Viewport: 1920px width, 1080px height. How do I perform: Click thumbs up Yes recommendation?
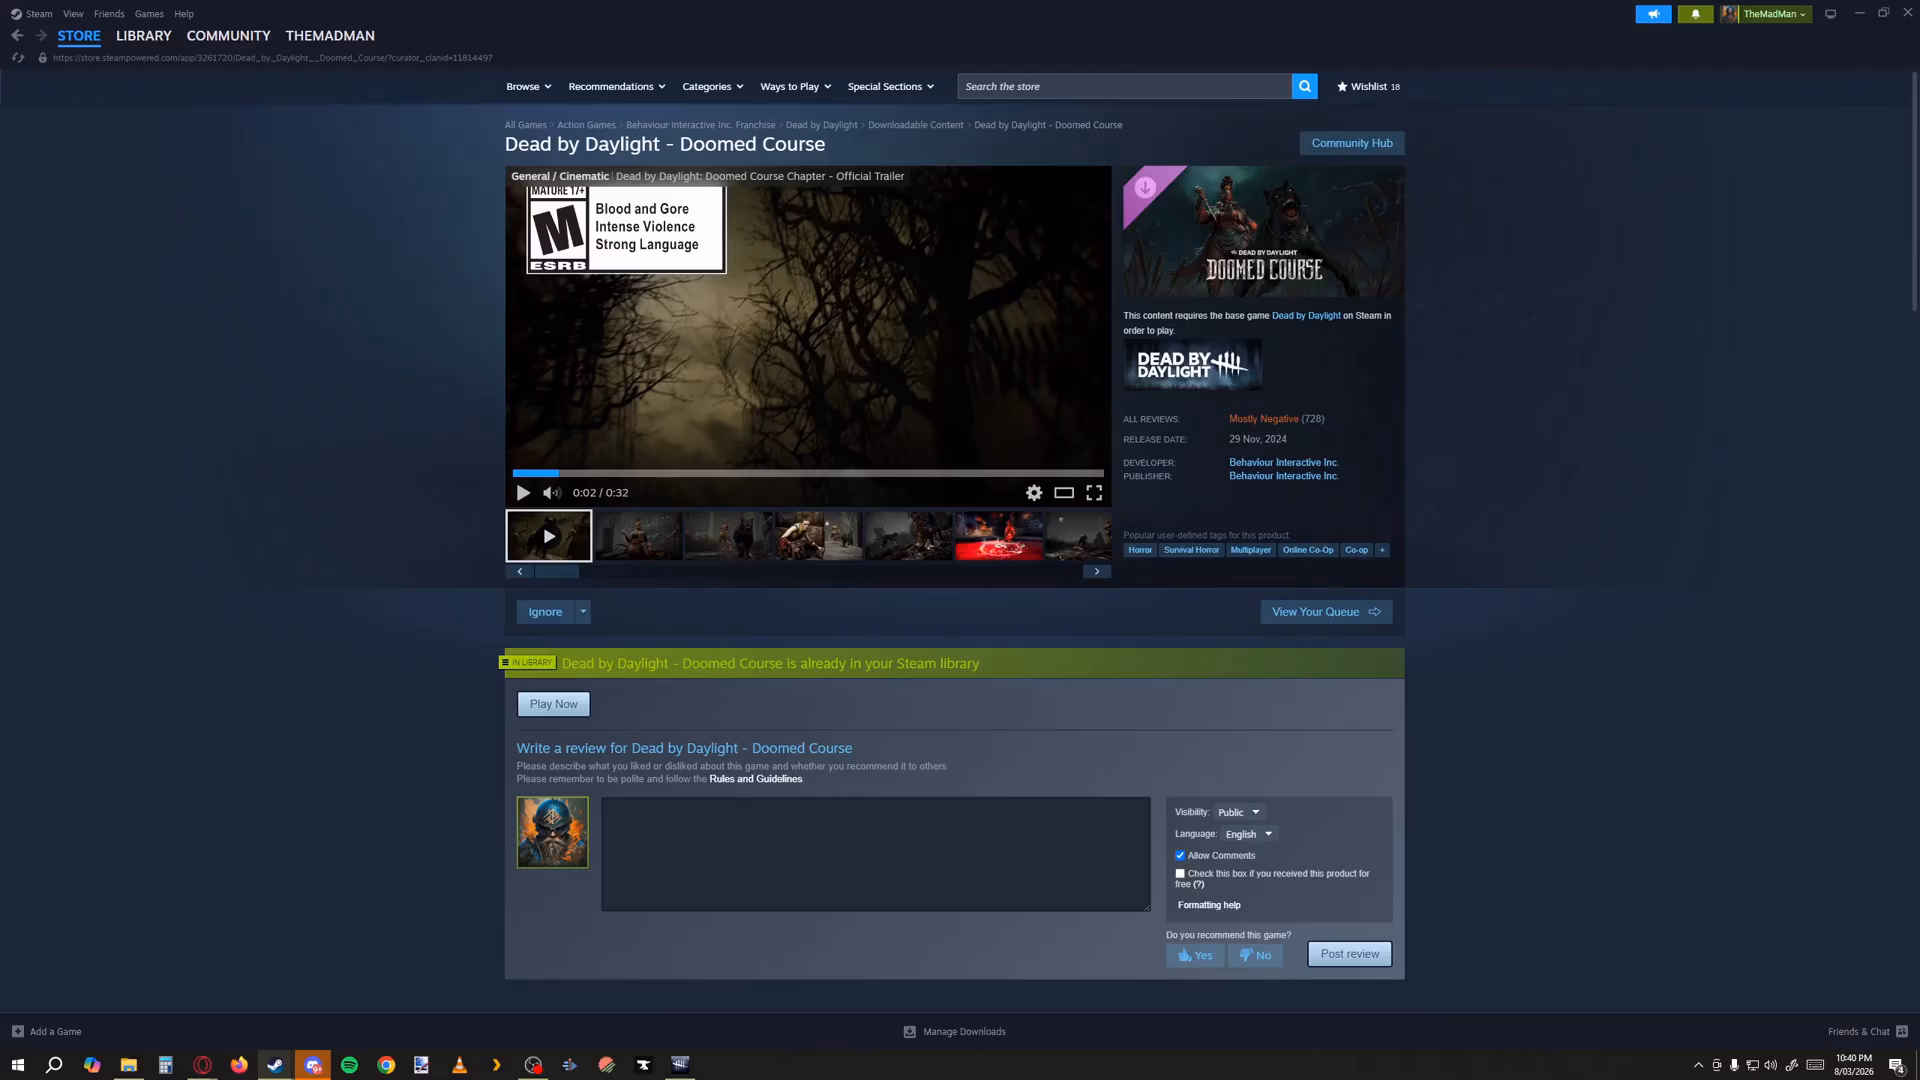[1195, 955]
